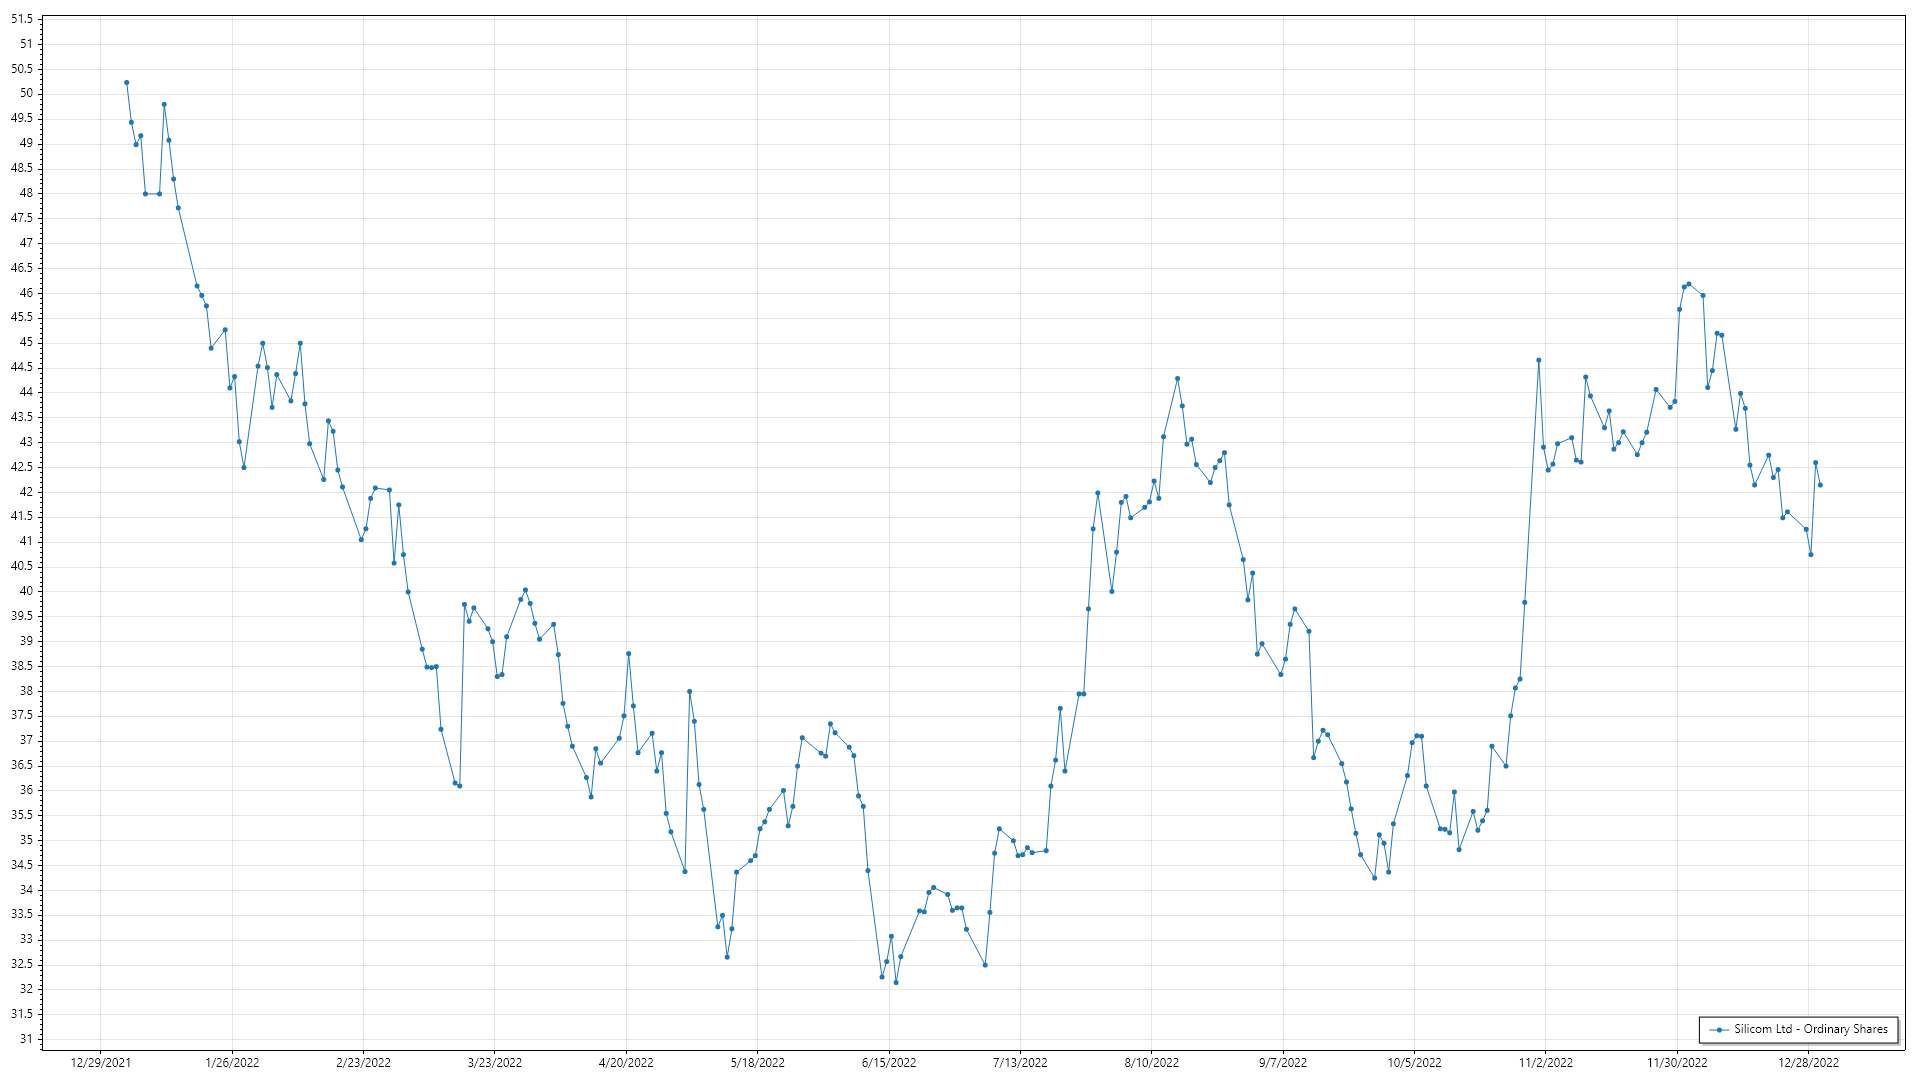Viewport: 1920px width, 1080px height.
Task: Click the 45.5 y-axis value label
Action: 22,317
